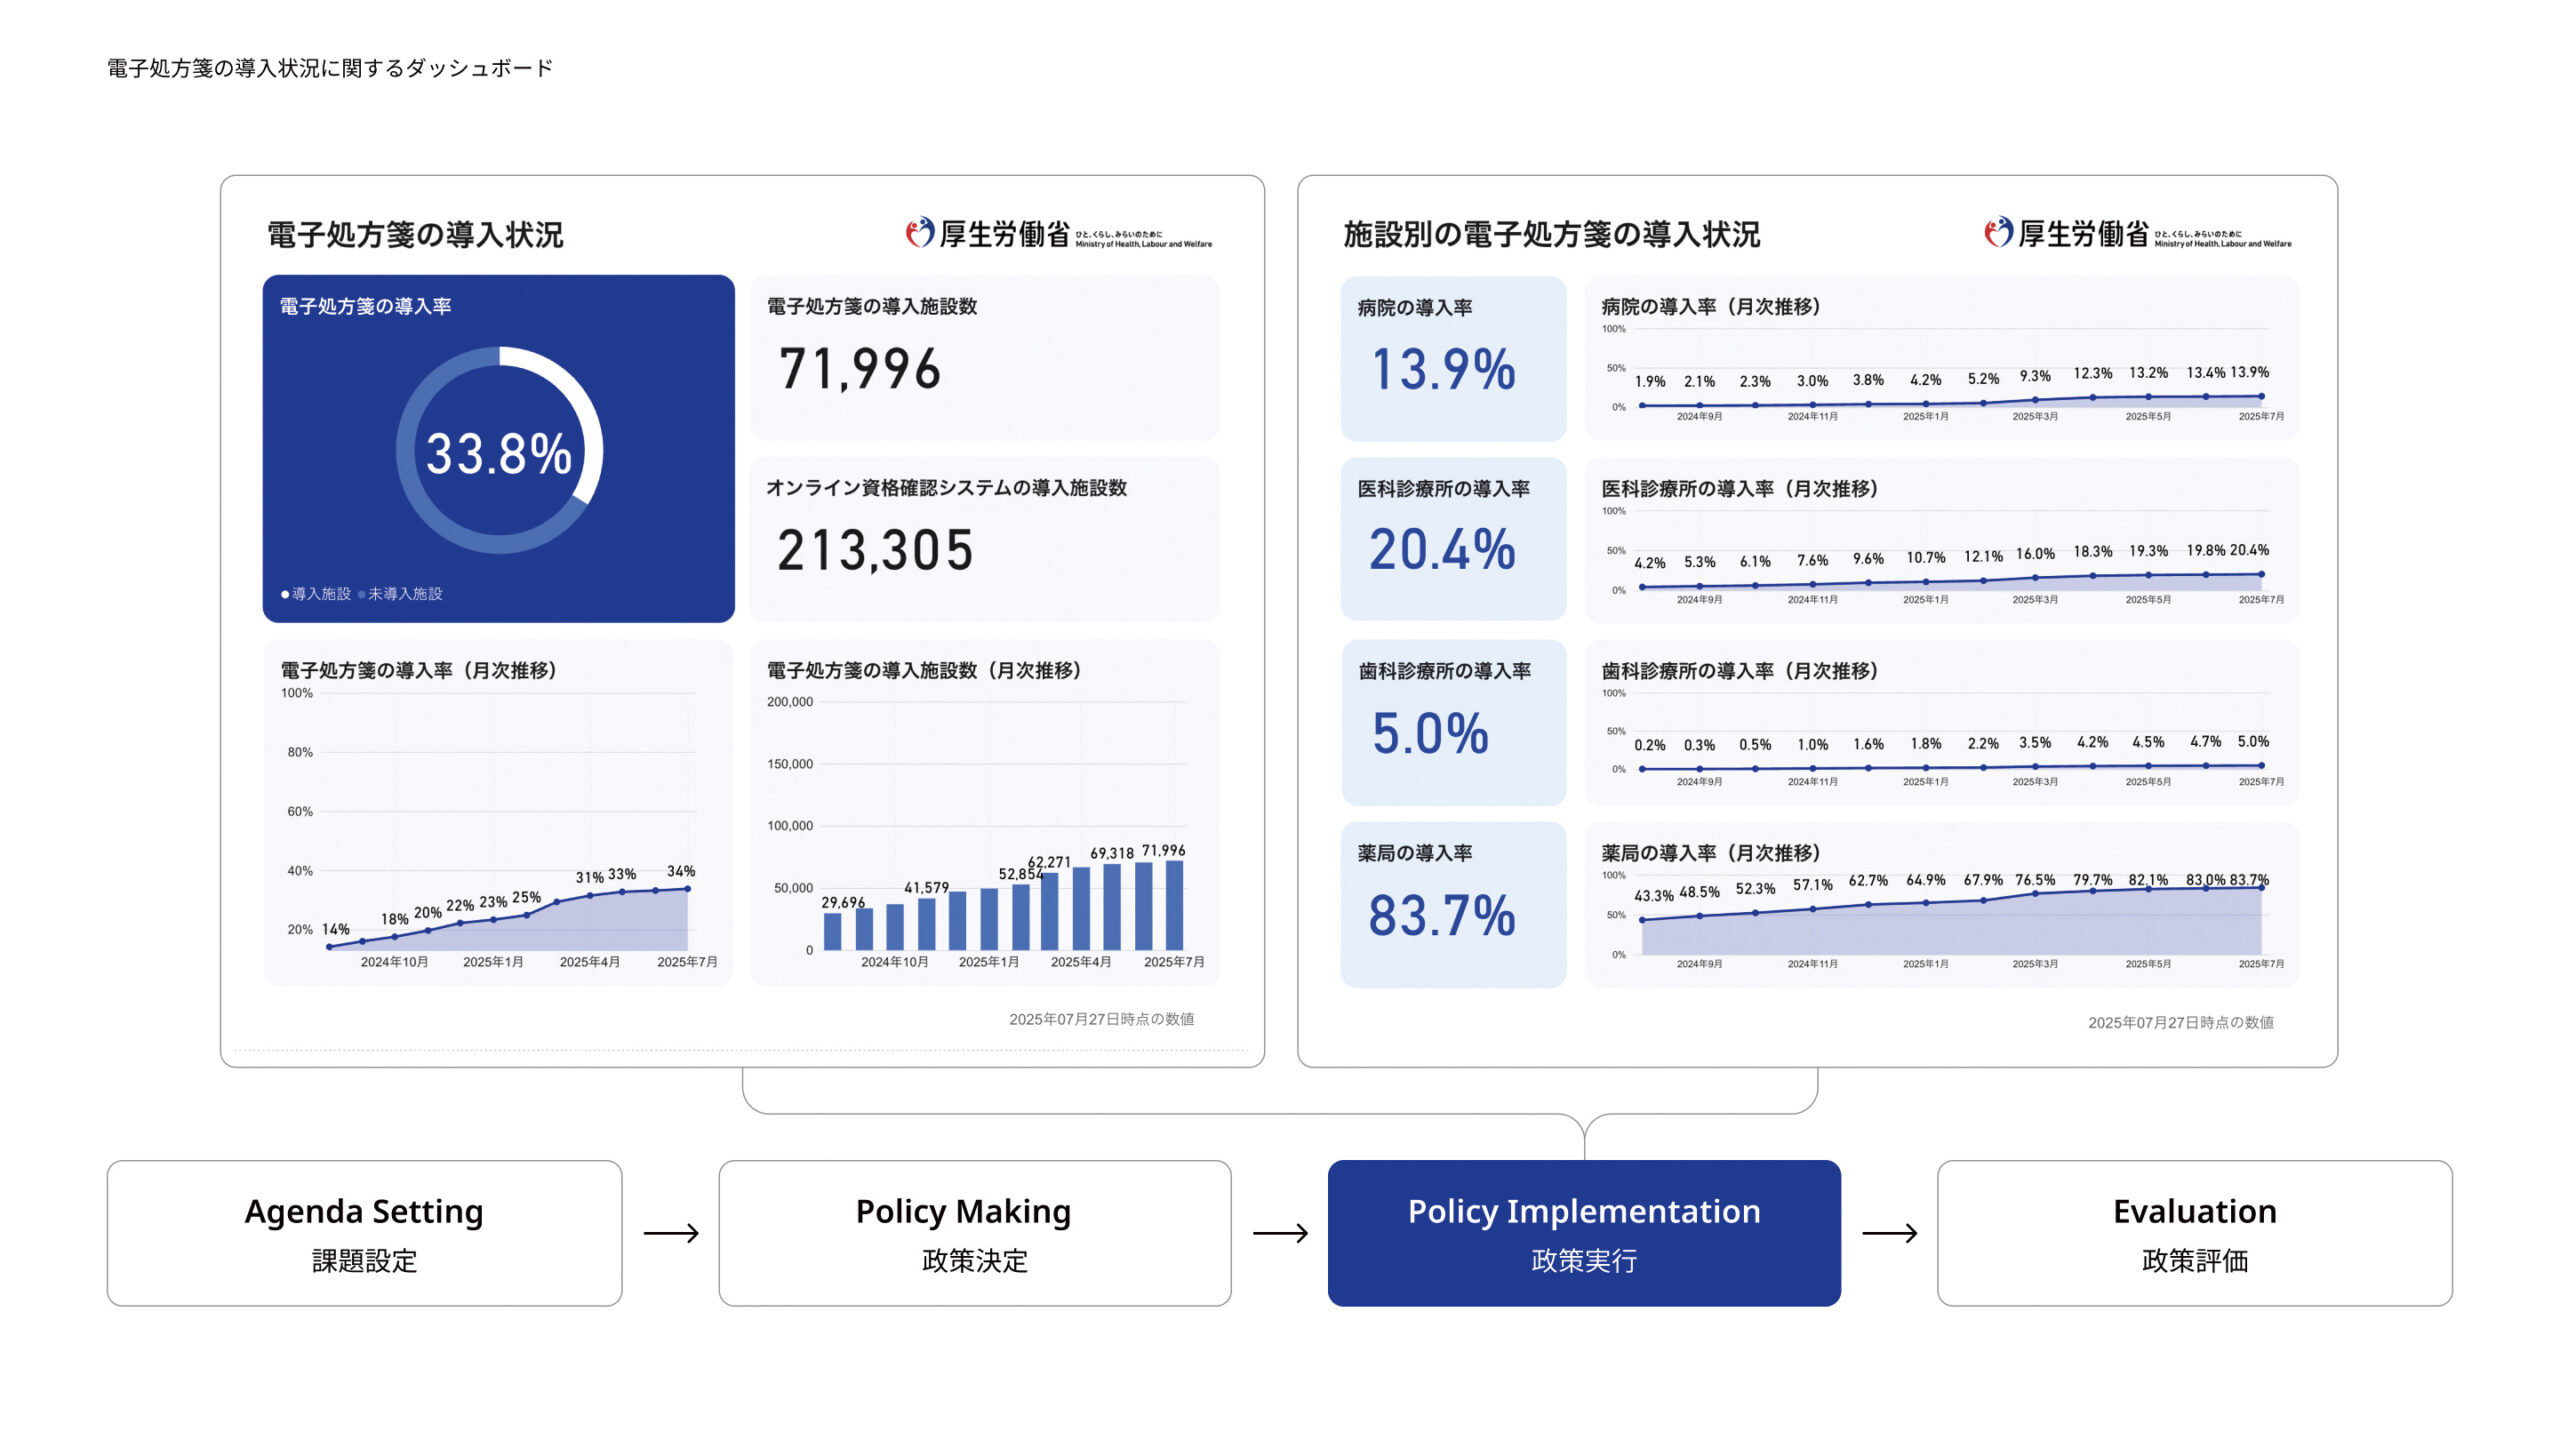Viewport: 2560px width, 1440px height.
Task: Click the 33.8% donut chart
Action: (499, 450)
